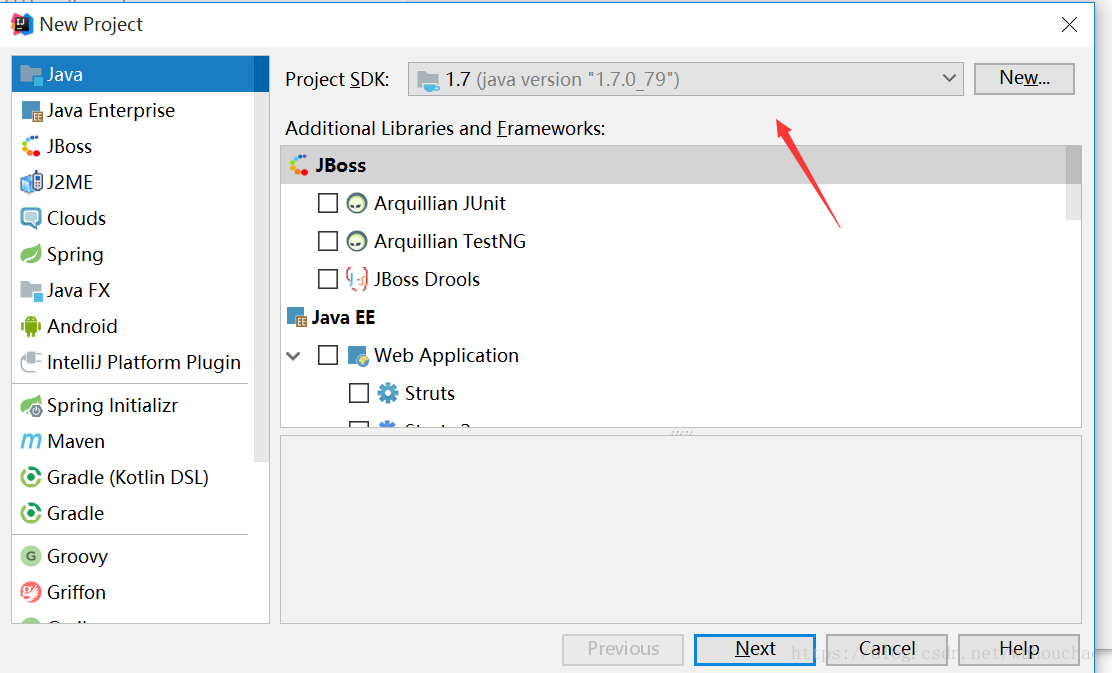1112x673 pixels.
Task: Click the Java Enterprise icon
Action: tap(32, 111)
